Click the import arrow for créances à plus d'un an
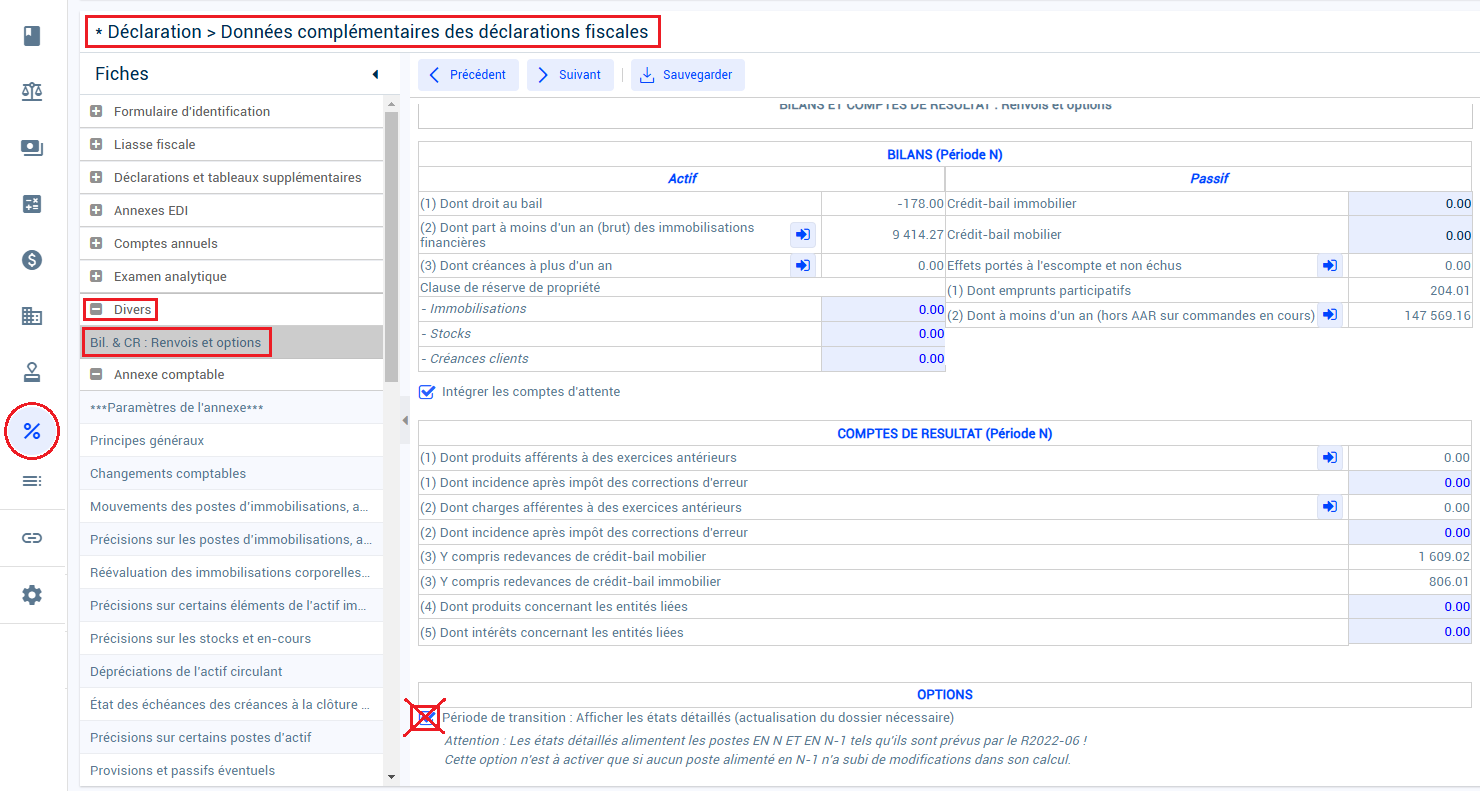The width and height of the screenshot is (1480, 791). tap(803, 265)
